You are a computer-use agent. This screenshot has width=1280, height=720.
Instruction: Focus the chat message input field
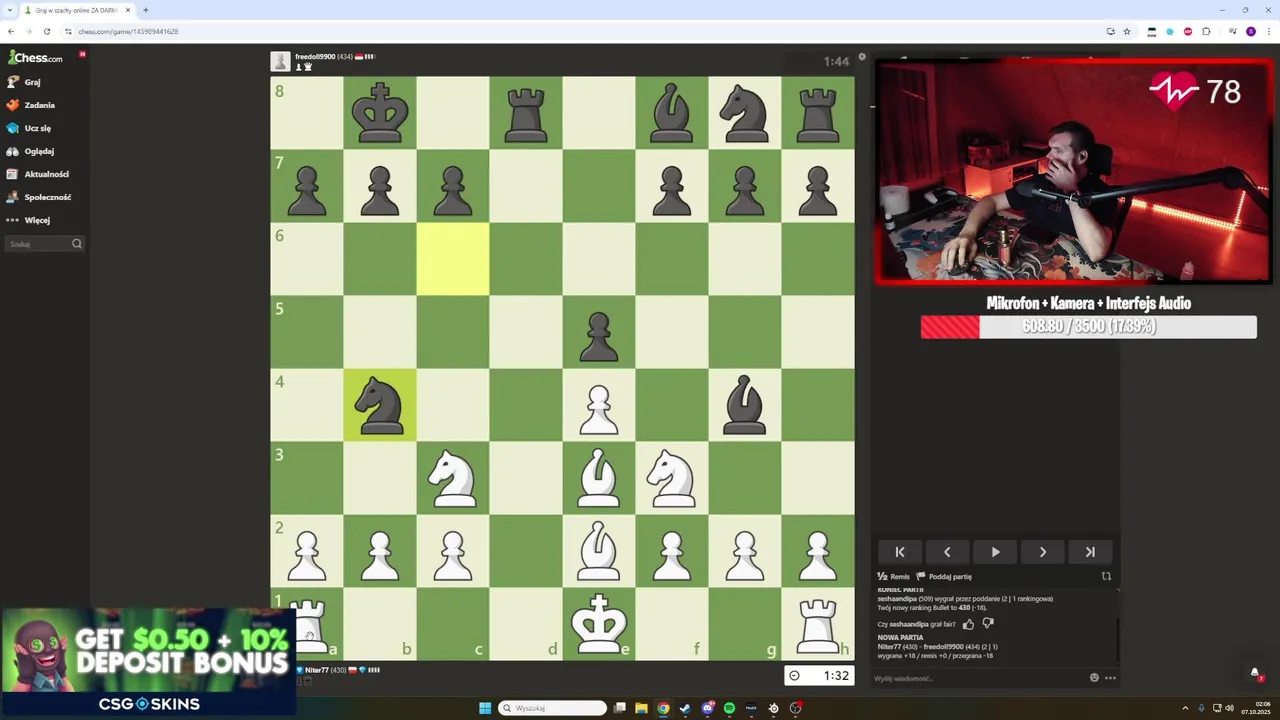(978, 678)
